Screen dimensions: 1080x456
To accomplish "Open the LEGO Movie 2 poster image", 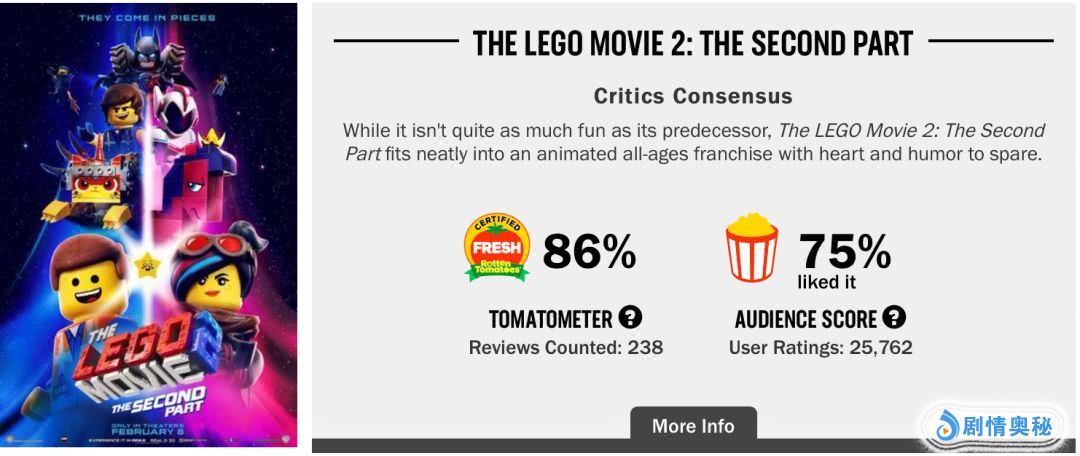I will pyautogui.click(x=148, y=224).
